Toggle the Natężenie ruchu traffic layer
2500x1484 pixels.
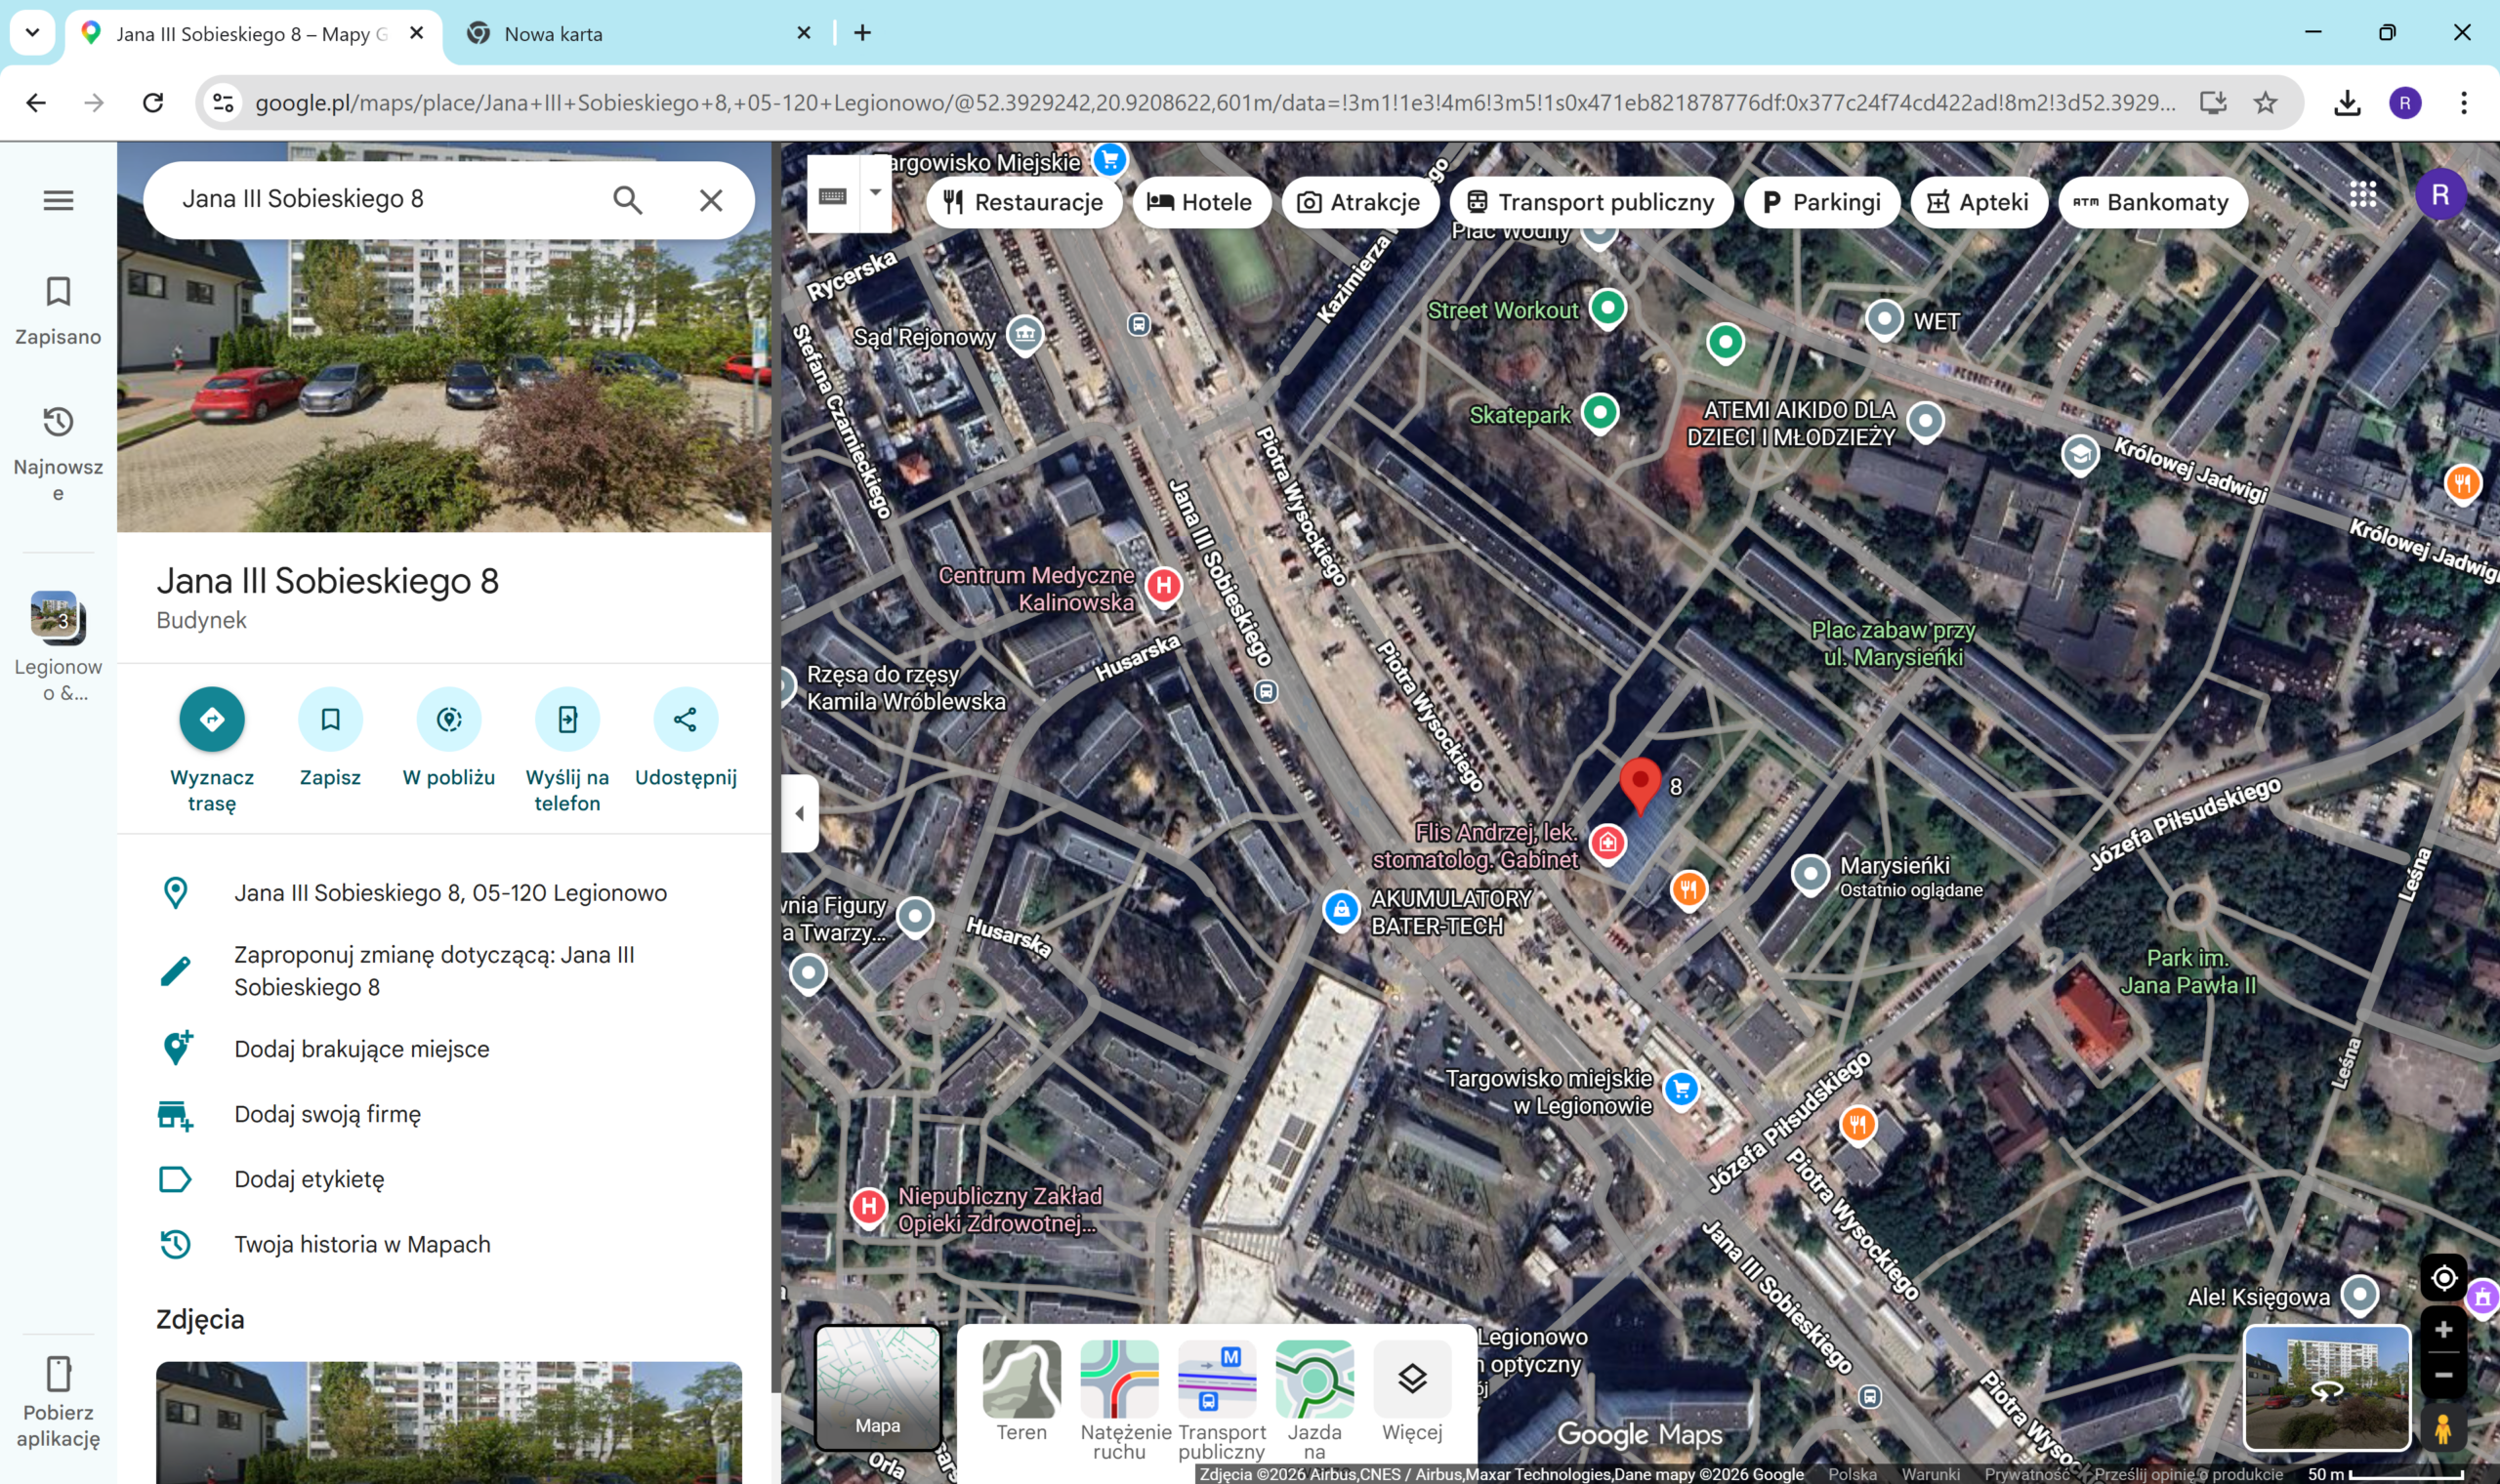pyautogui.click(x=1119, y=1380)
